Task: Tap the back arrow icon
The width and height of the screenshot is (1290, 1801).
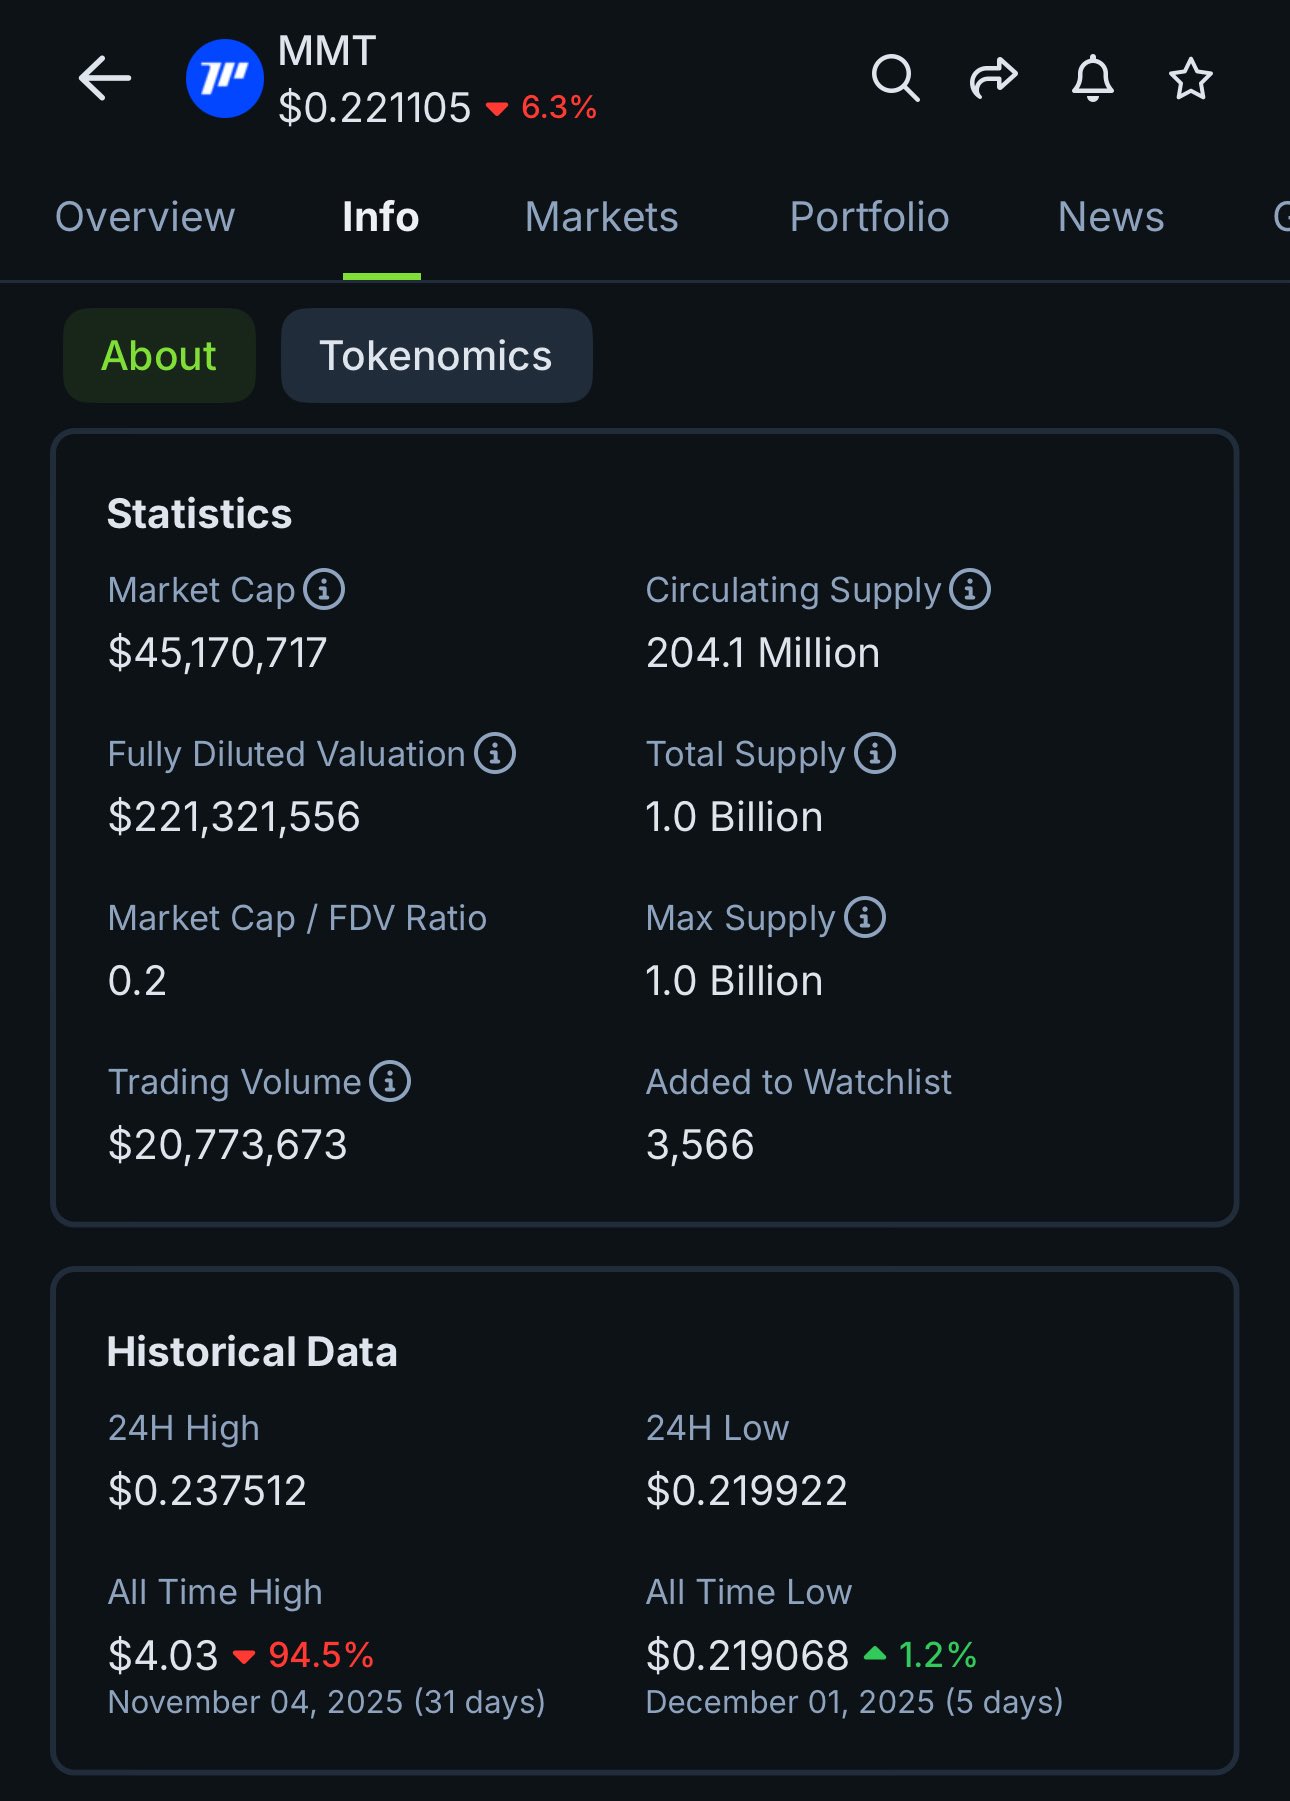Action: tap(105, 79)
